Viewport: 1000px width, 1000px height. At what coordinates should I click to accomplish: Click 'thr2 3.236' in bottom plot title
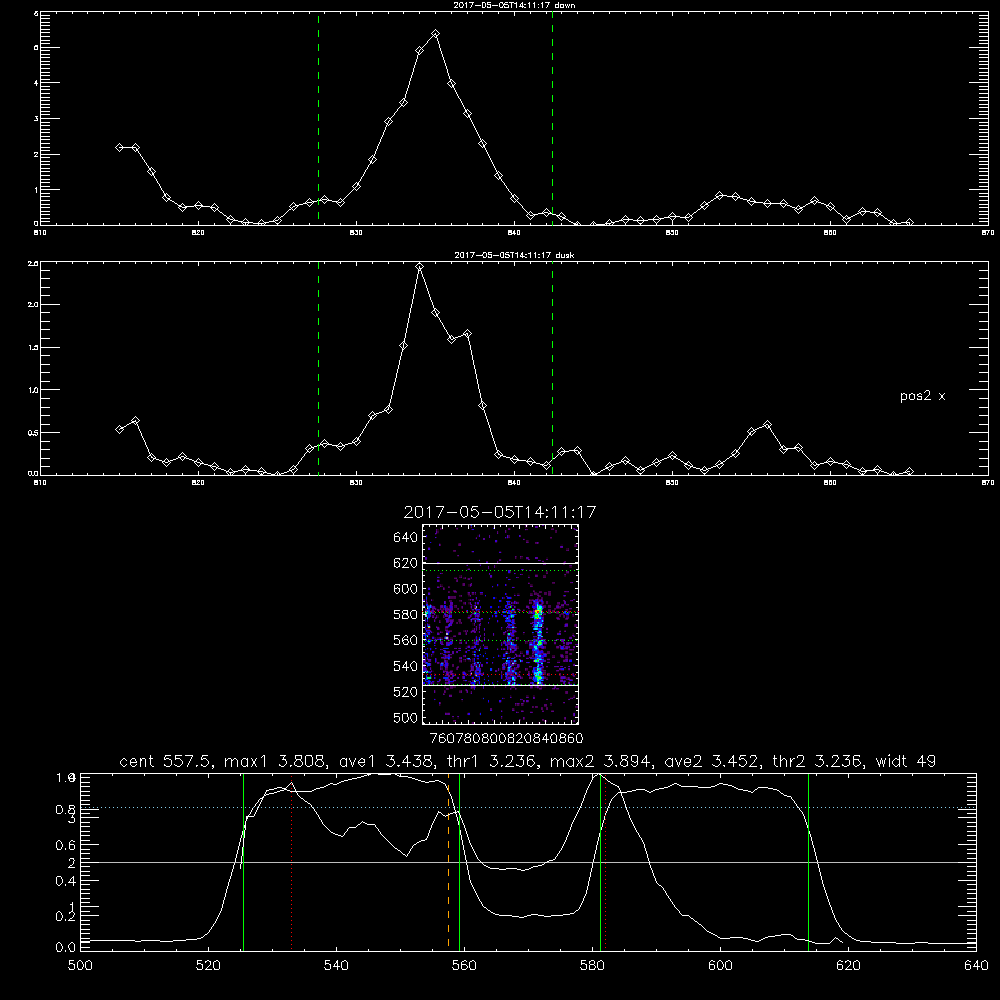click(818, 761)
